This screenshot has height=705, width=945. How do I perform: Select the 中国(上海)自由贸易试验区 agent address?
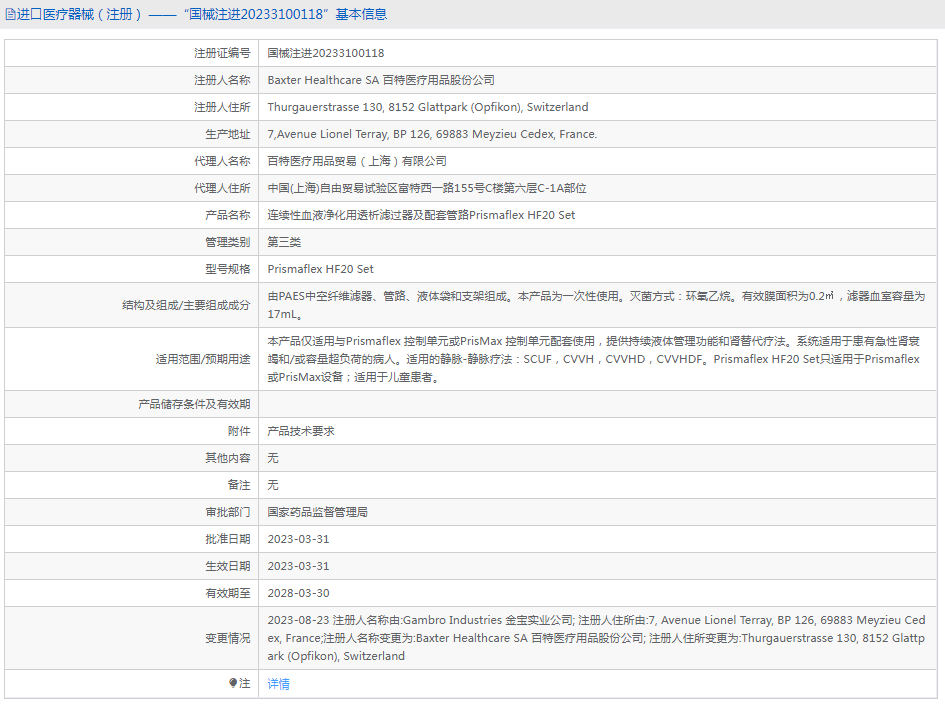(x=427, y=188)
